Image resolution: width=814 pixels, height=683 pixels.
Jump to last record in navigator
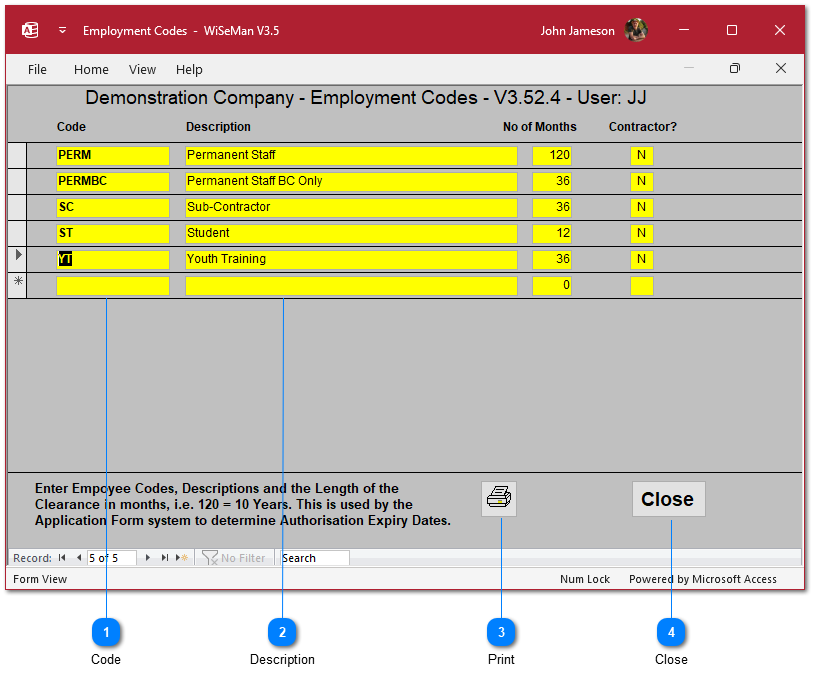pos(165,558)
